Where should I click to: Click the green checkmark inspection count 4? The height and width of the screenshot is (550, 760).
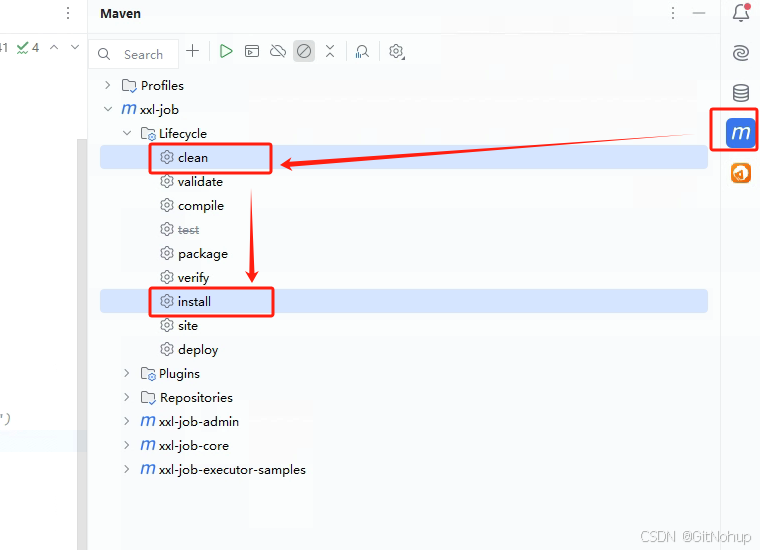[28, 47]
